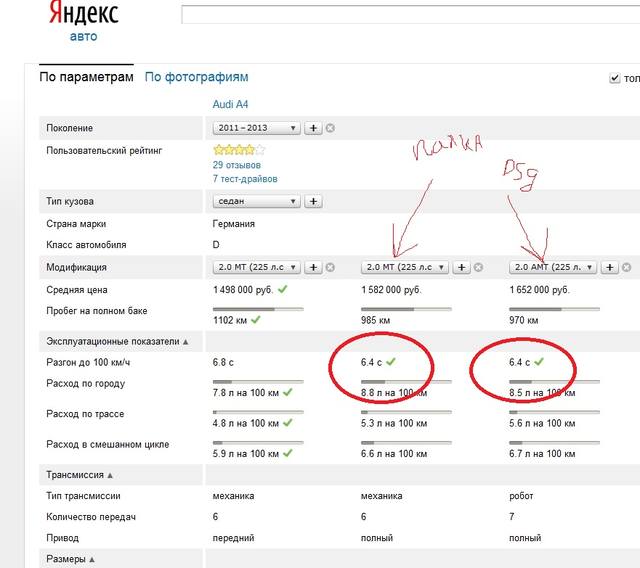Open the 2.0 AMT modification dropdown
The height and width of the screenshot is (568, 640).
pos(553,267)
